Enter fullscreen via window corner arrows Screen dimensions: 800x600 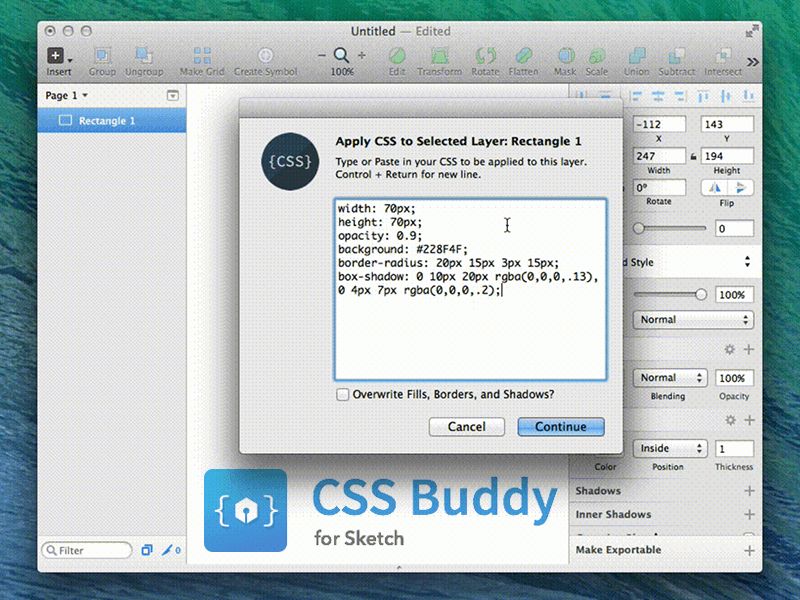pyautogui.click(x=751, y=31)
